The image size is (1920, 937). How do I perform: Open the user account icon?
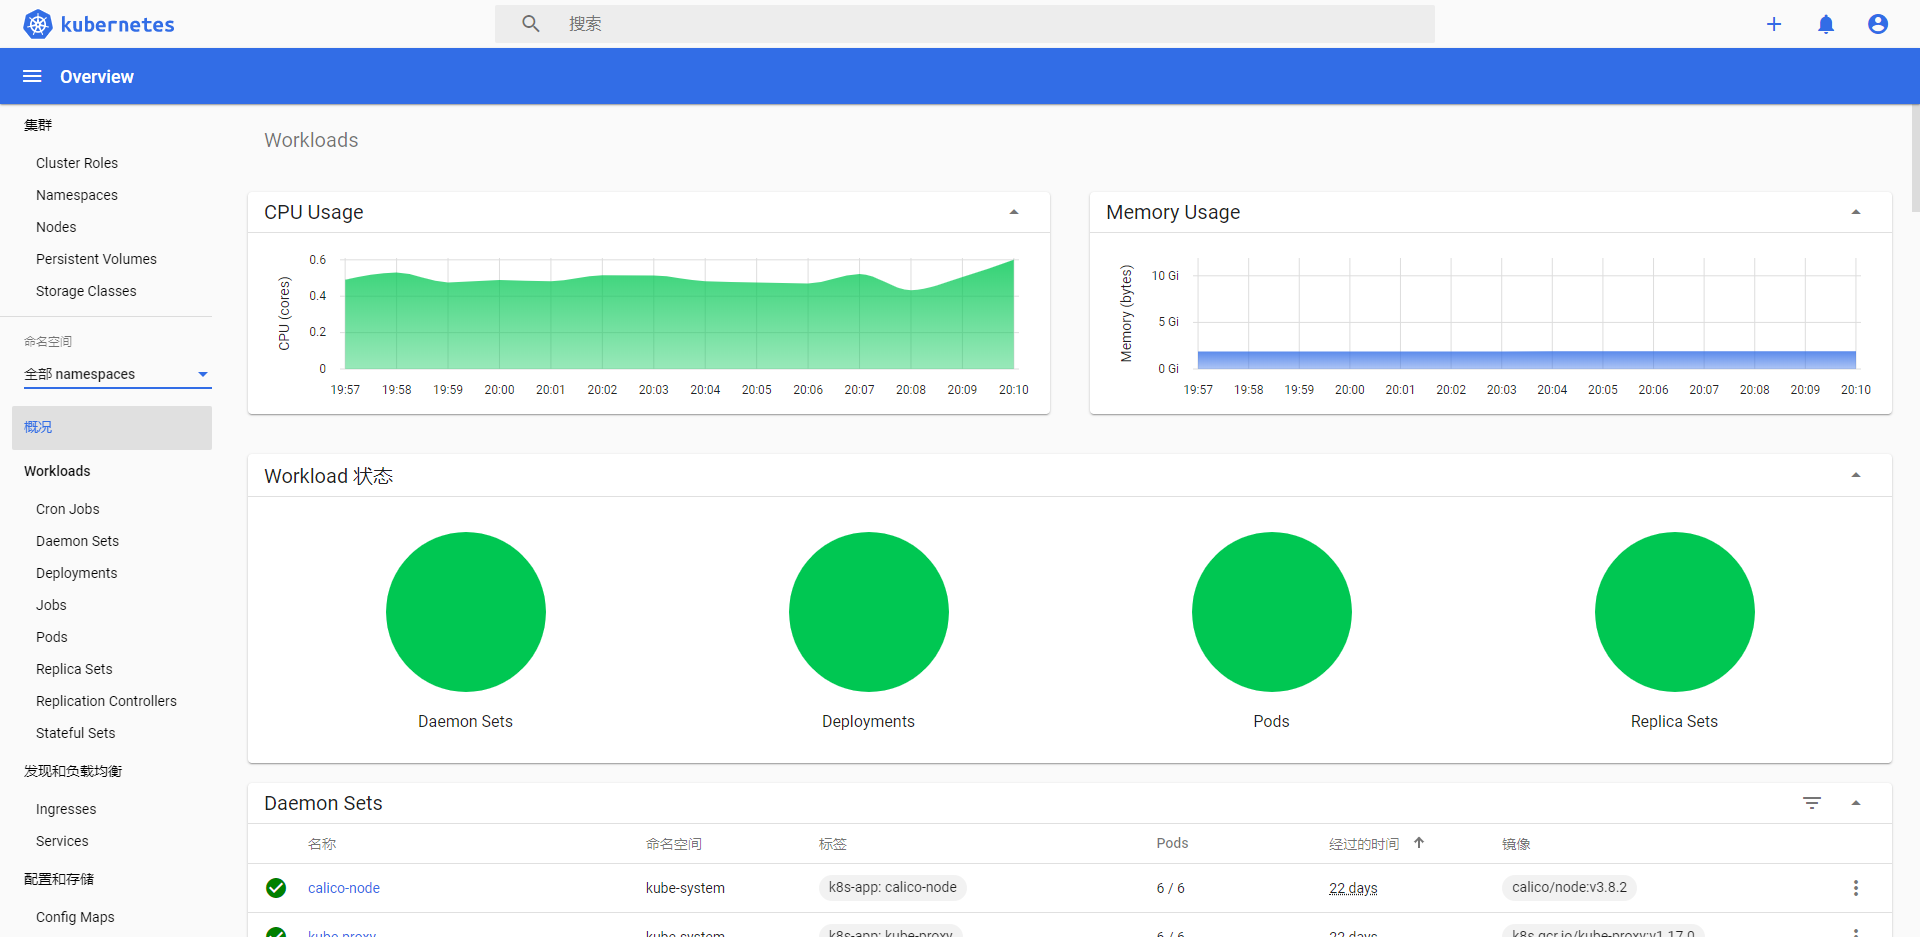pyautogui.click(x=1878, y=24)
